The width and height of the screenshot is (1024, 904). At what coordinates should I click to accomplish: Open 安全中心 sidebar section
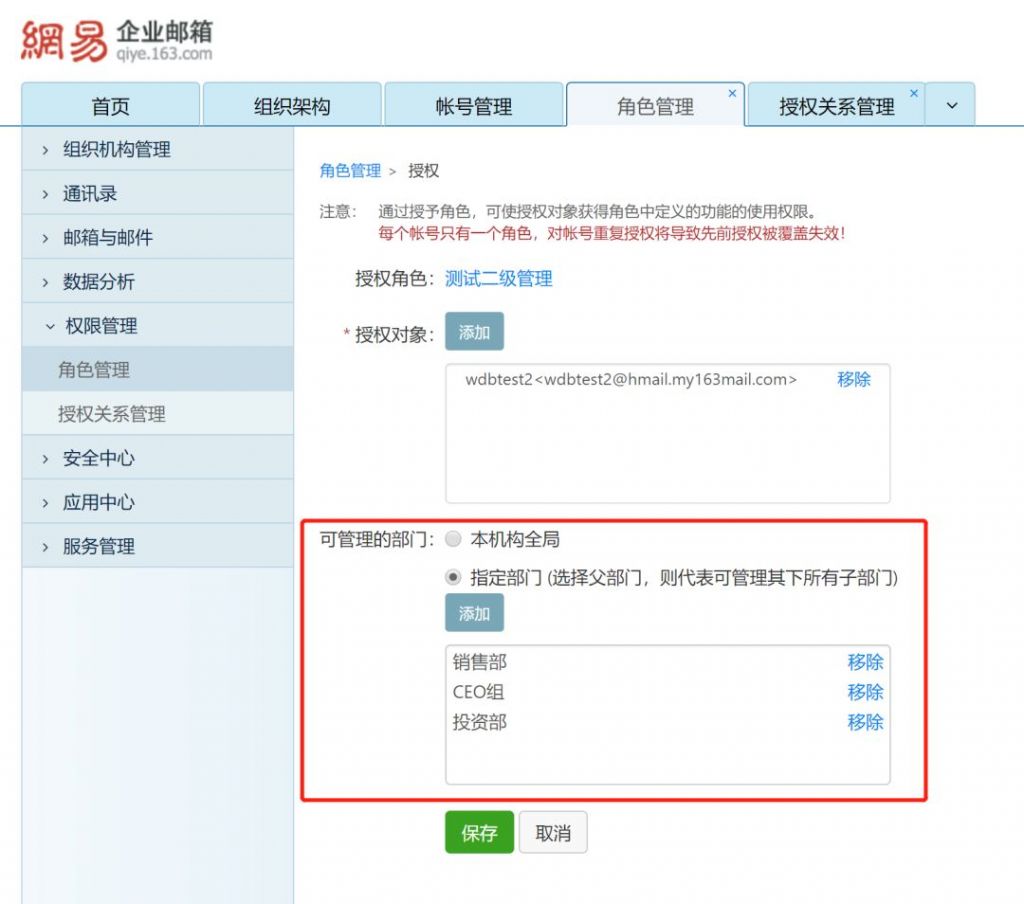(157, 458)
